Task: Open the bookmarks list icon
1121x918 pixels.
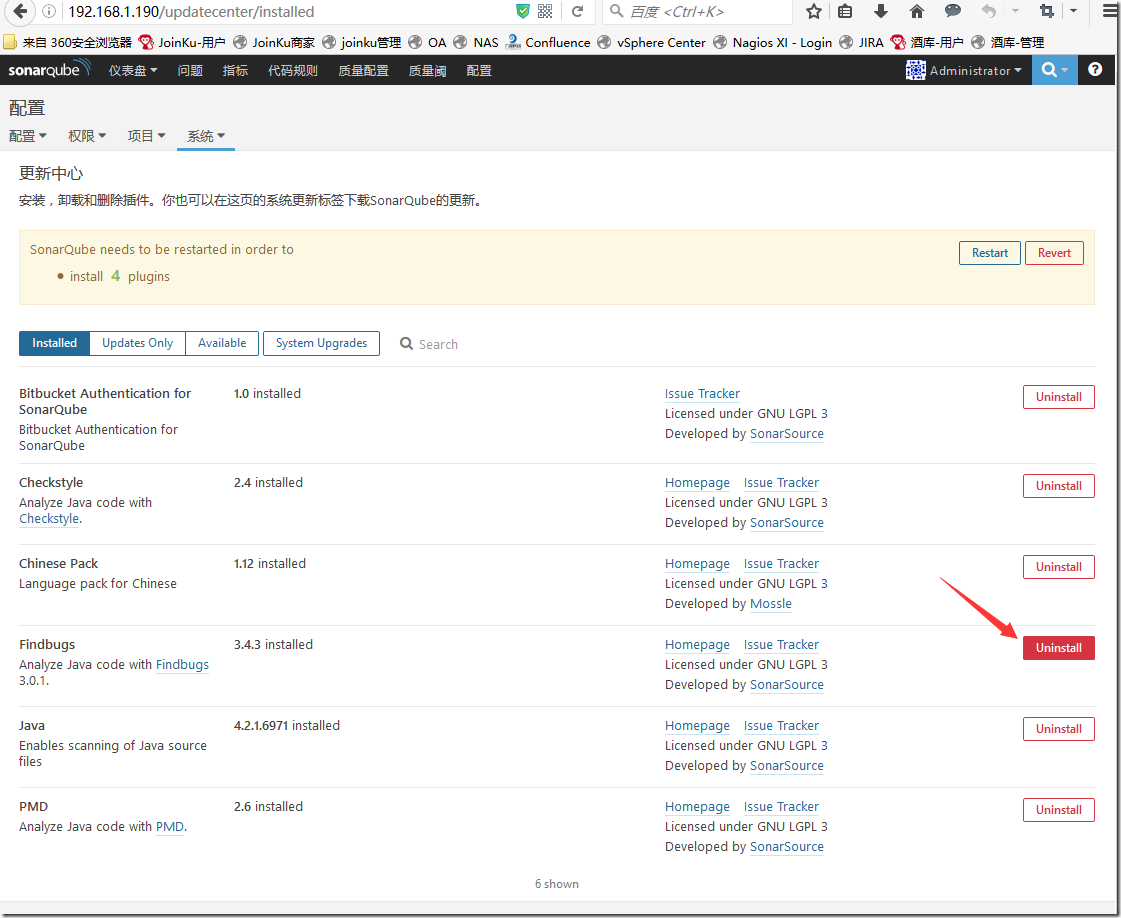Action: 845,11
